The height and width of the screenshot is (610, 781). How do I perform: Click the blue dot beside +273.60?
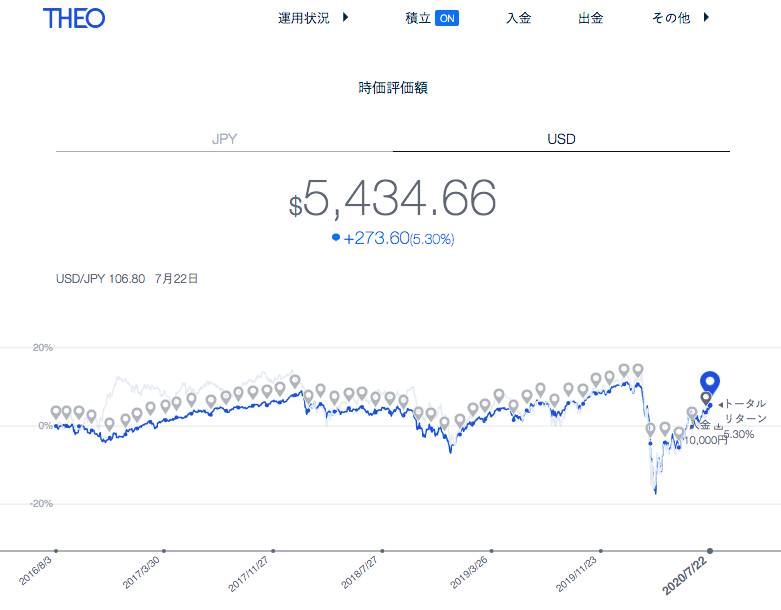[x=336, y=238]
